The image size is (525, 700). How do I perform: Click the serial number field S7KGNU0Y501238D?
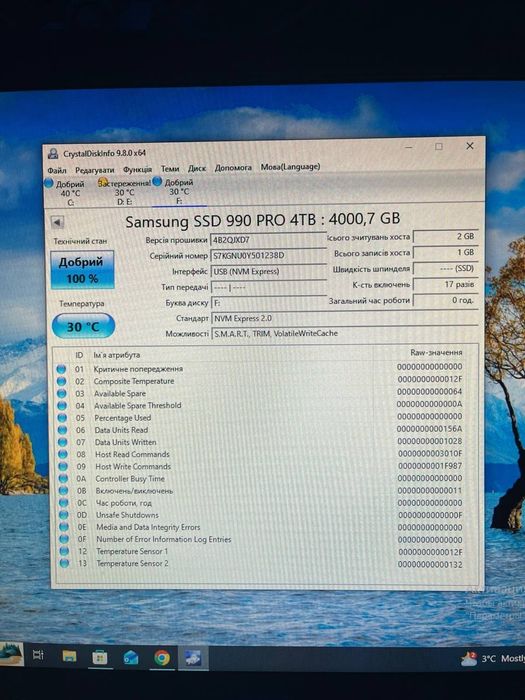tap(268, 256)
